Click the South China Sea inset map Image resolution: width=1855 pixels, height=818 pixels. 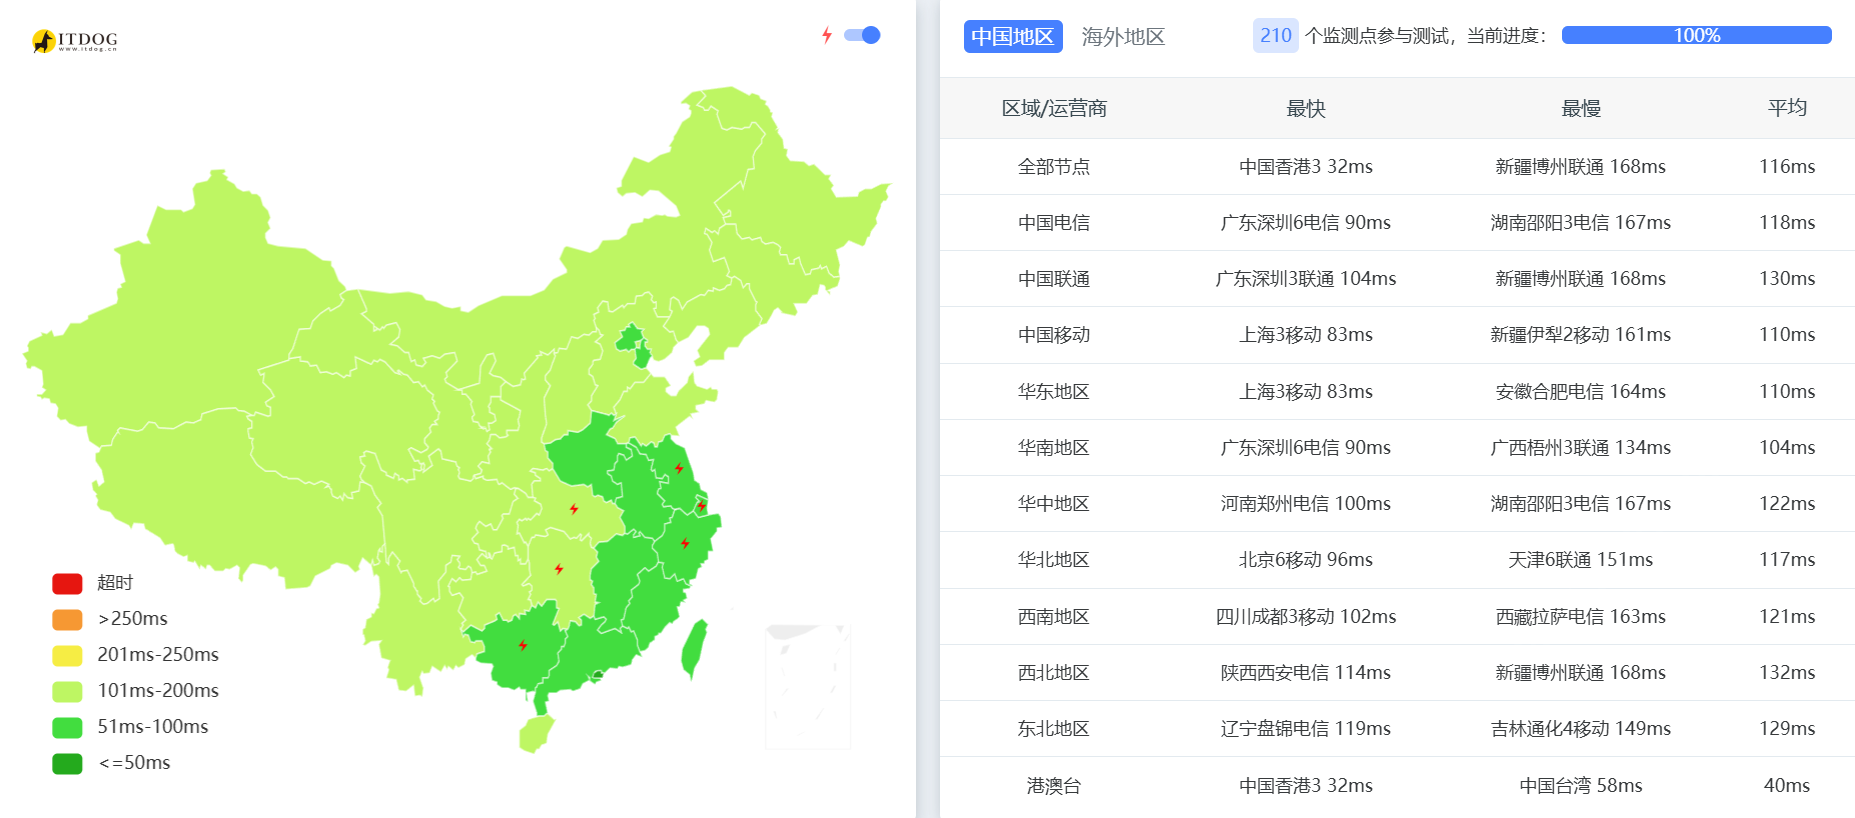tap(808, 687)
